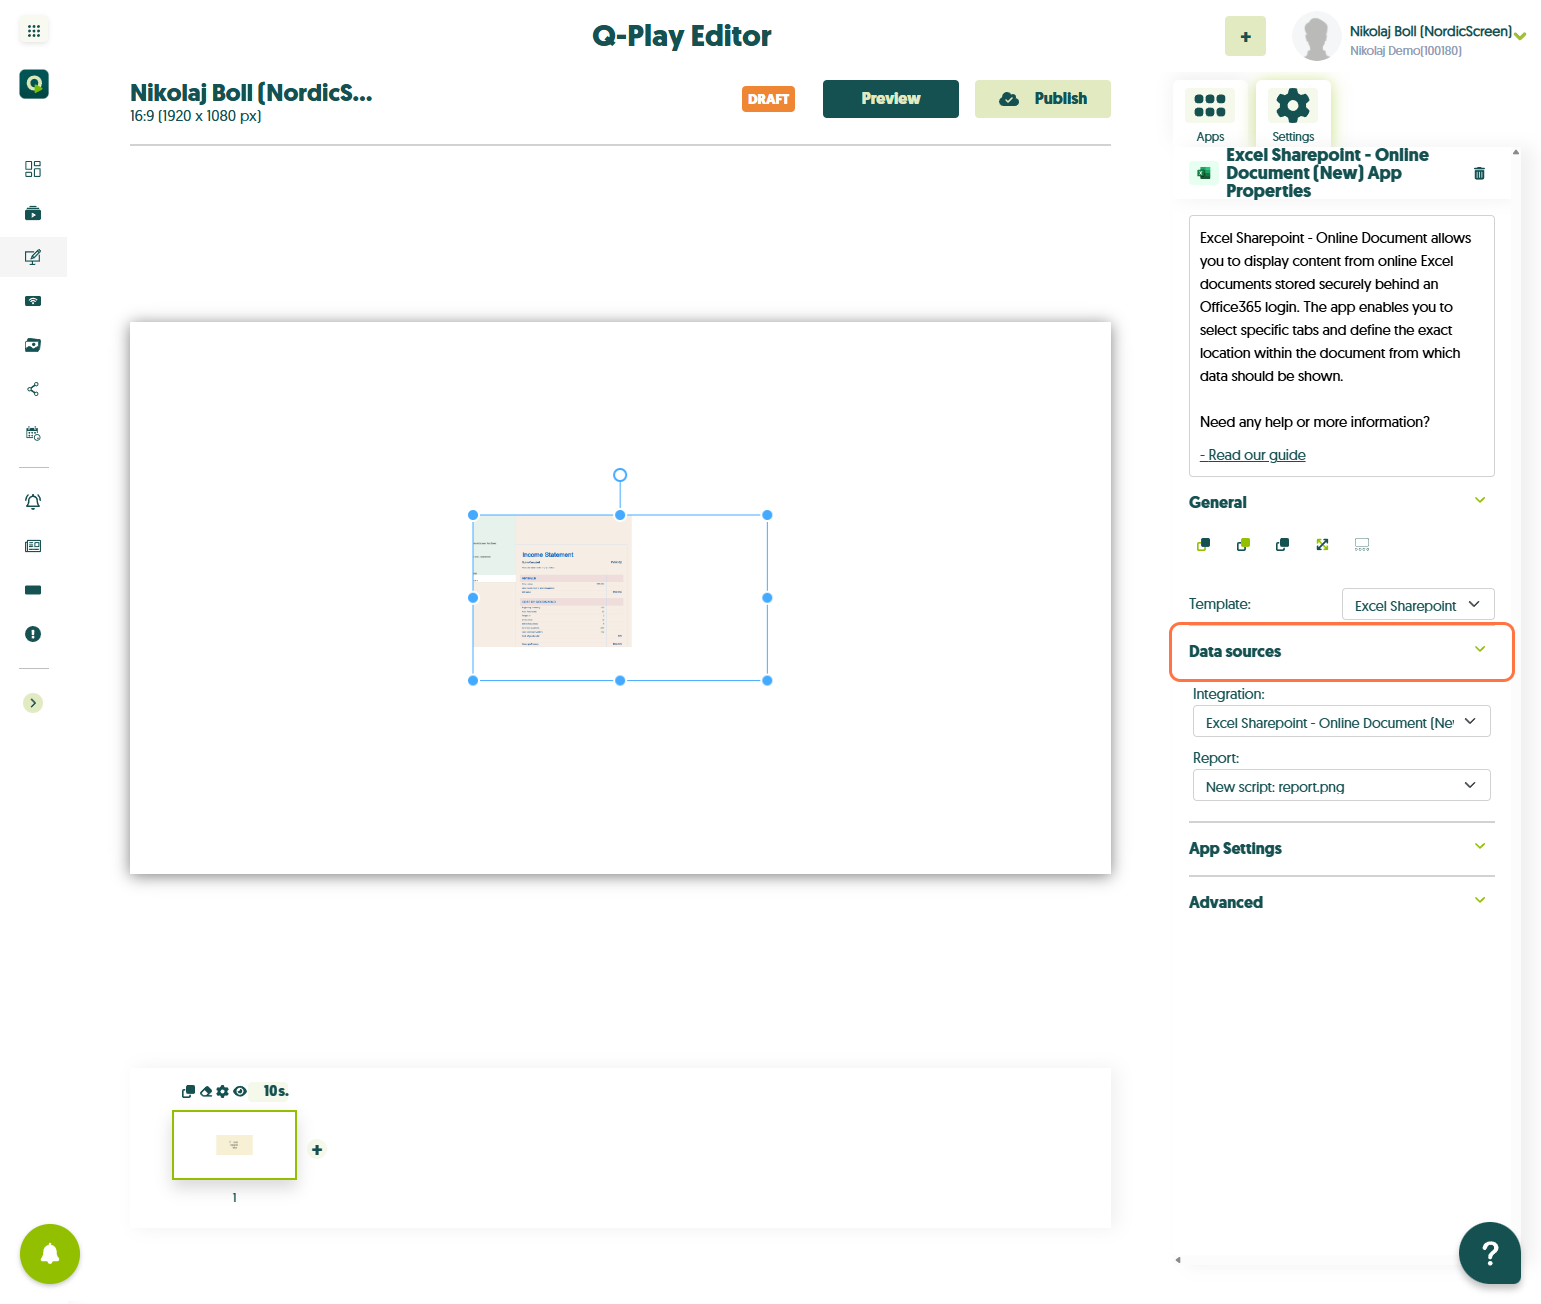Click the rotation handle above the selection

pyautogui.click(x=620, y=475)
